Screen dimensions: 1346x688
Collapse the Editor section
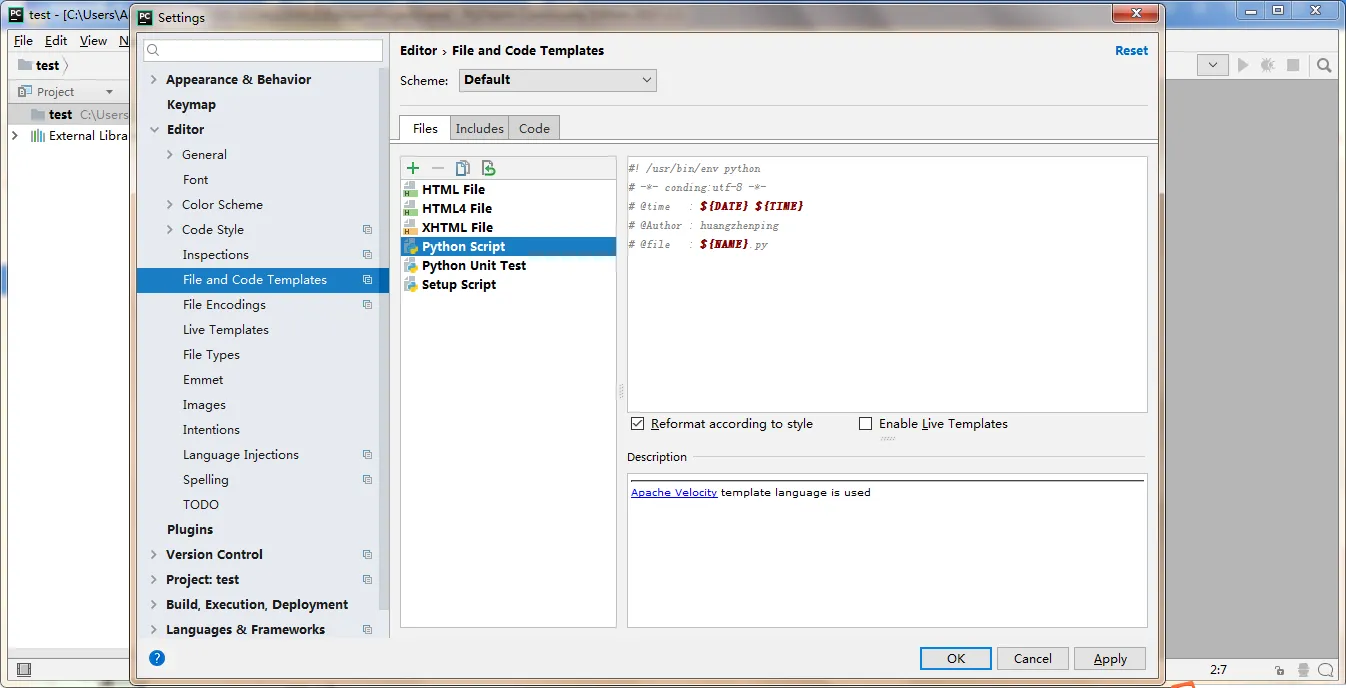pos(154,130)
